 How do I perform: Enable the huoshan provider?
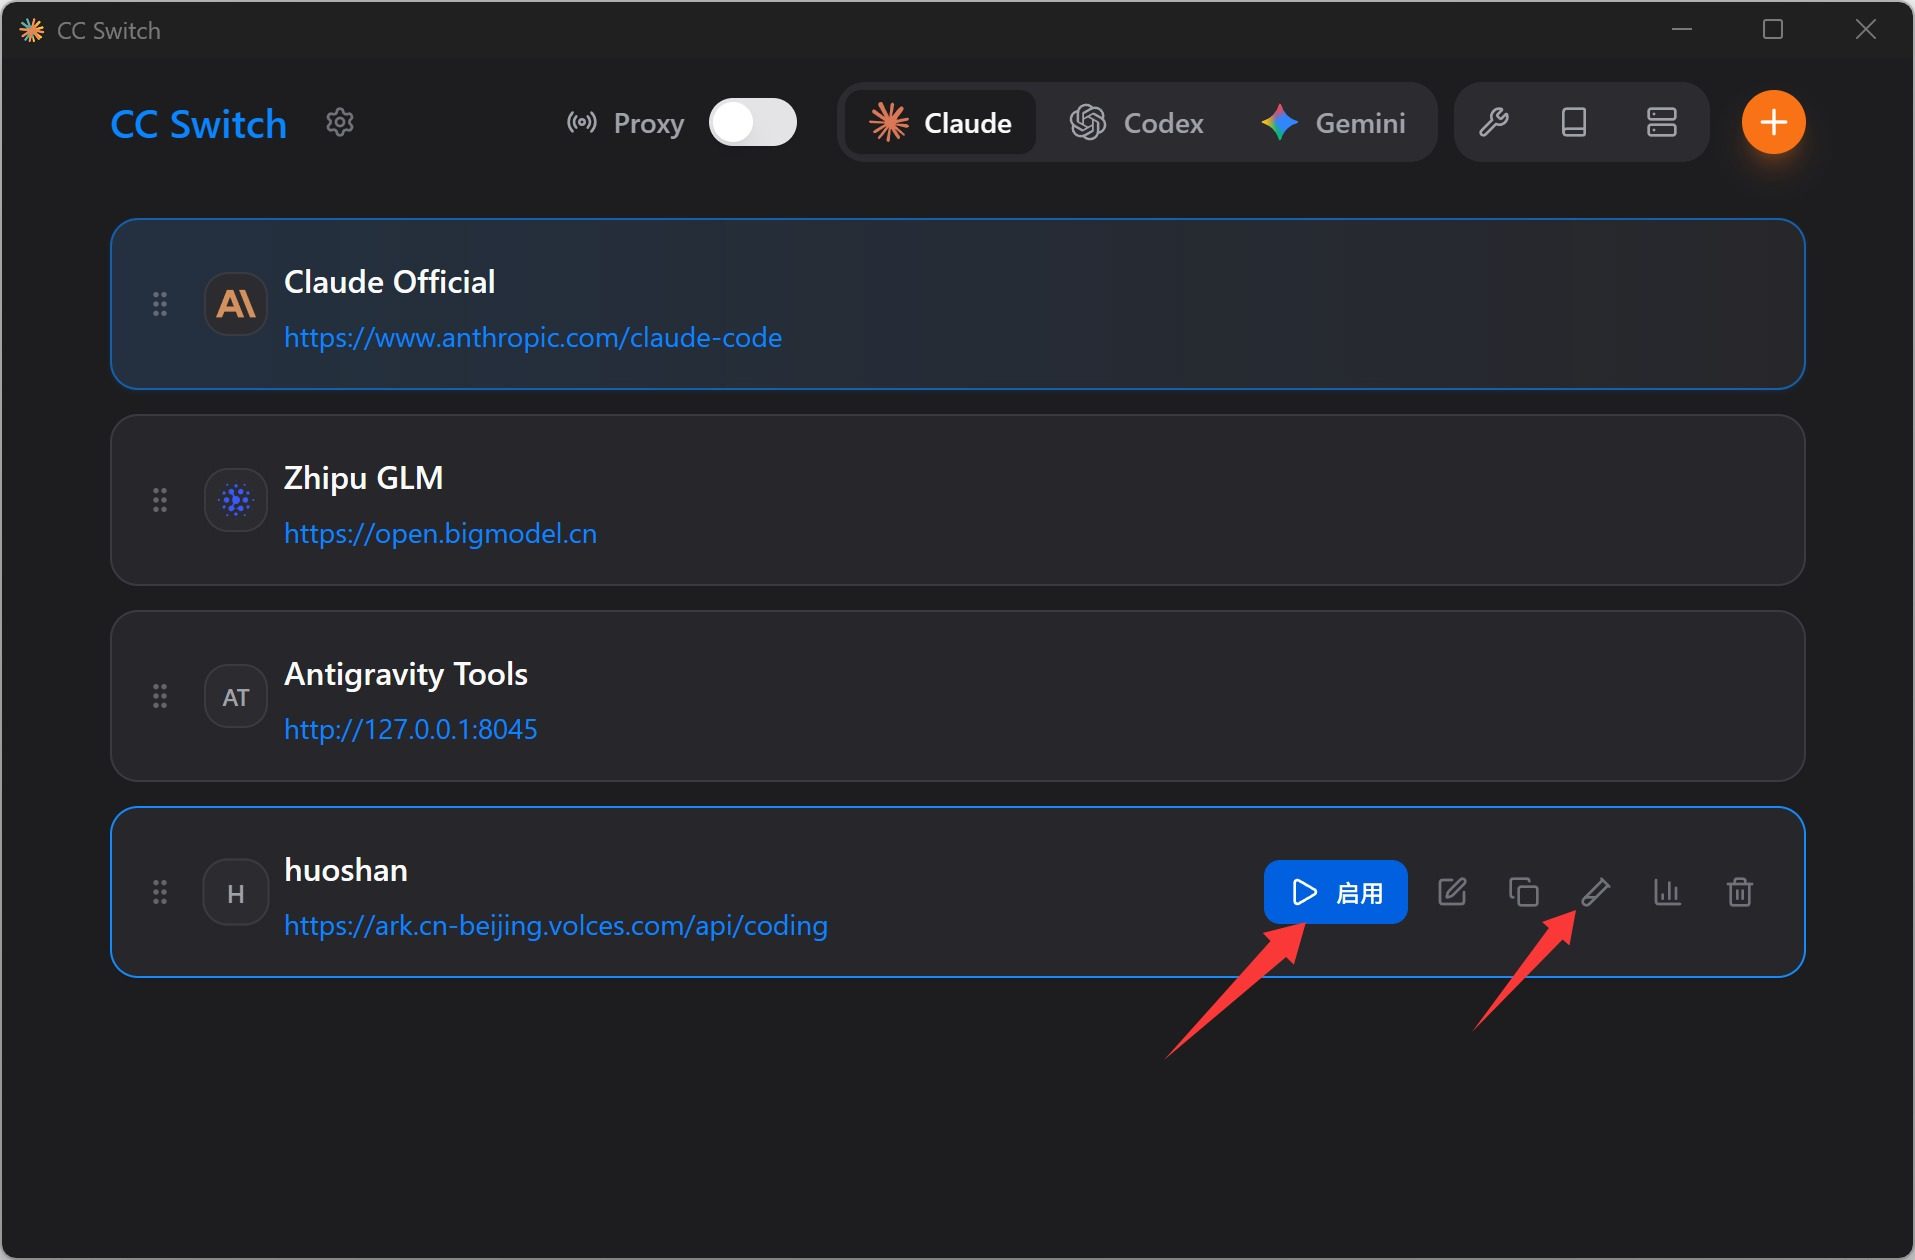click(1335, 892)
